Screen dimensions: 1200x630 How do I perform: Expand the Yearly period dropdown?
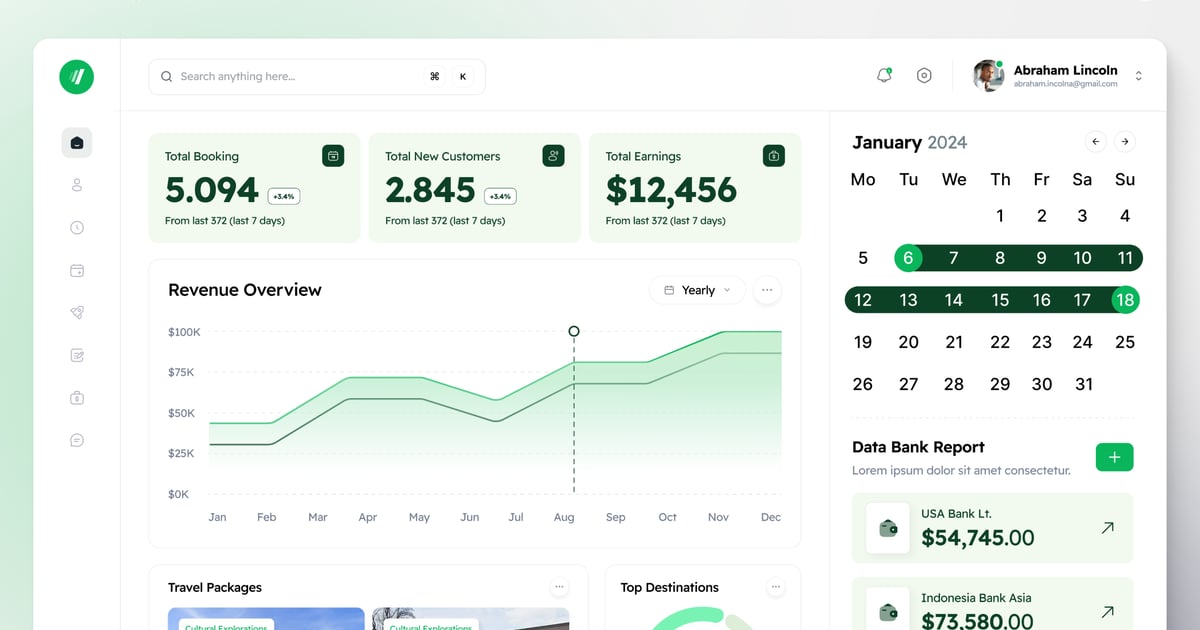tap(698, 290)
